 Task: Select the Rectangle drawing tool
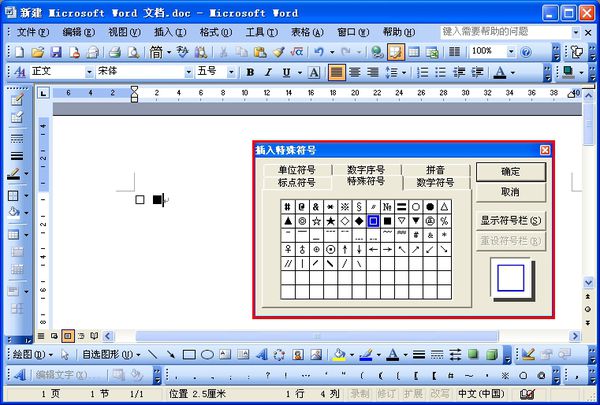(x=189, y=355)
